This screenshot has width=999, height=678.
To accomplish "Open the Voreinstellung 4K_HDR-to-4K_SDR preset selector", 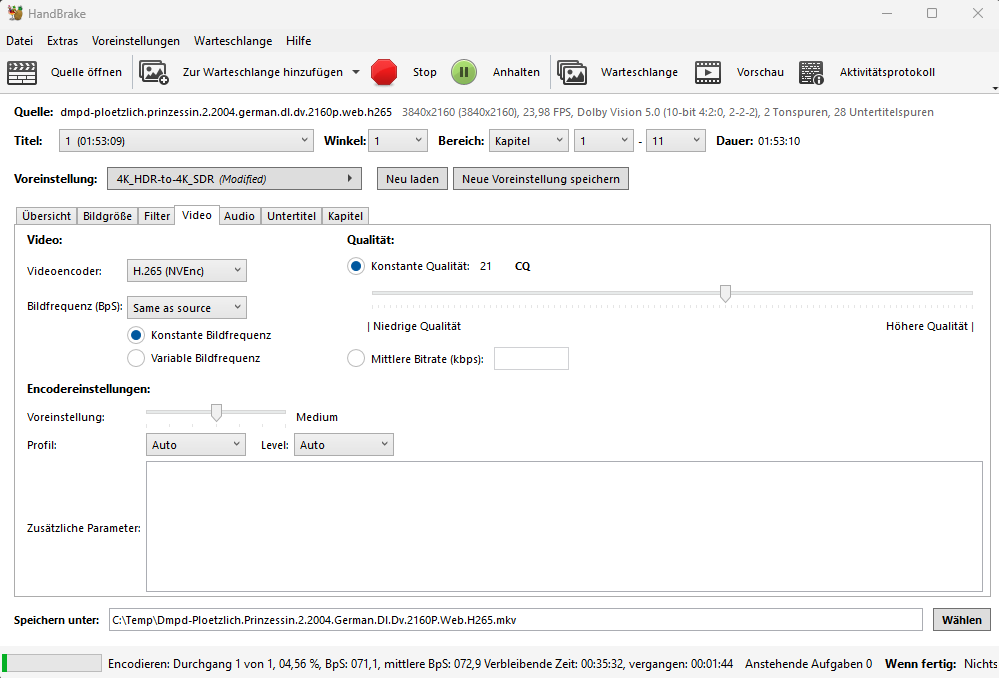I will tap(234, 179).
